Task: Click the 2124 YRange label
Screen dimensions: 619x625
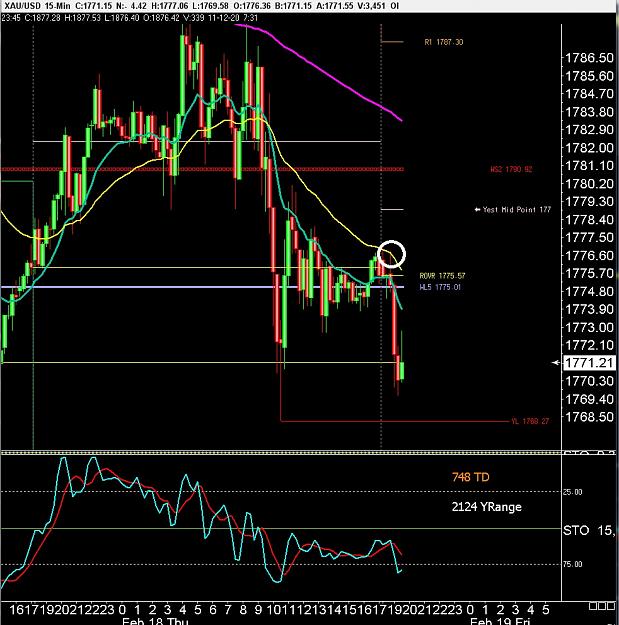Action: [x=487, y=507]
